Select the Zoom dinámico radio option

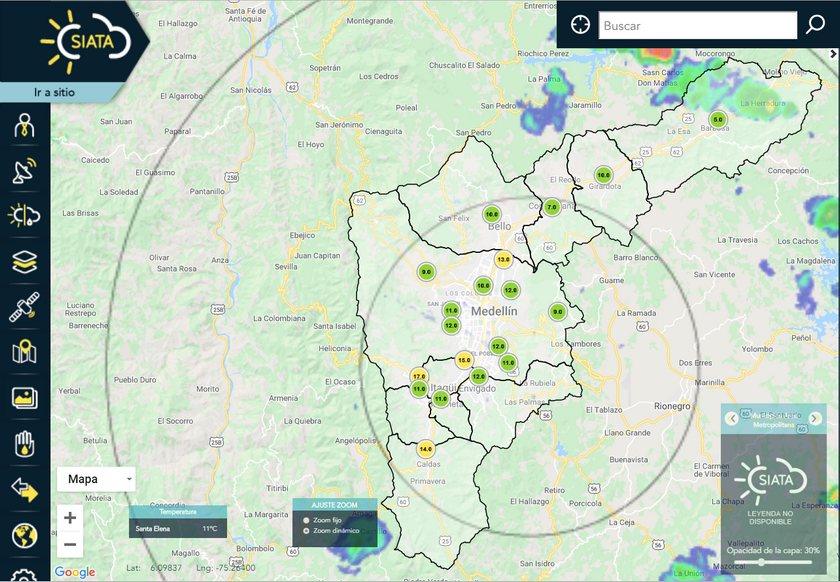(307, 531)
